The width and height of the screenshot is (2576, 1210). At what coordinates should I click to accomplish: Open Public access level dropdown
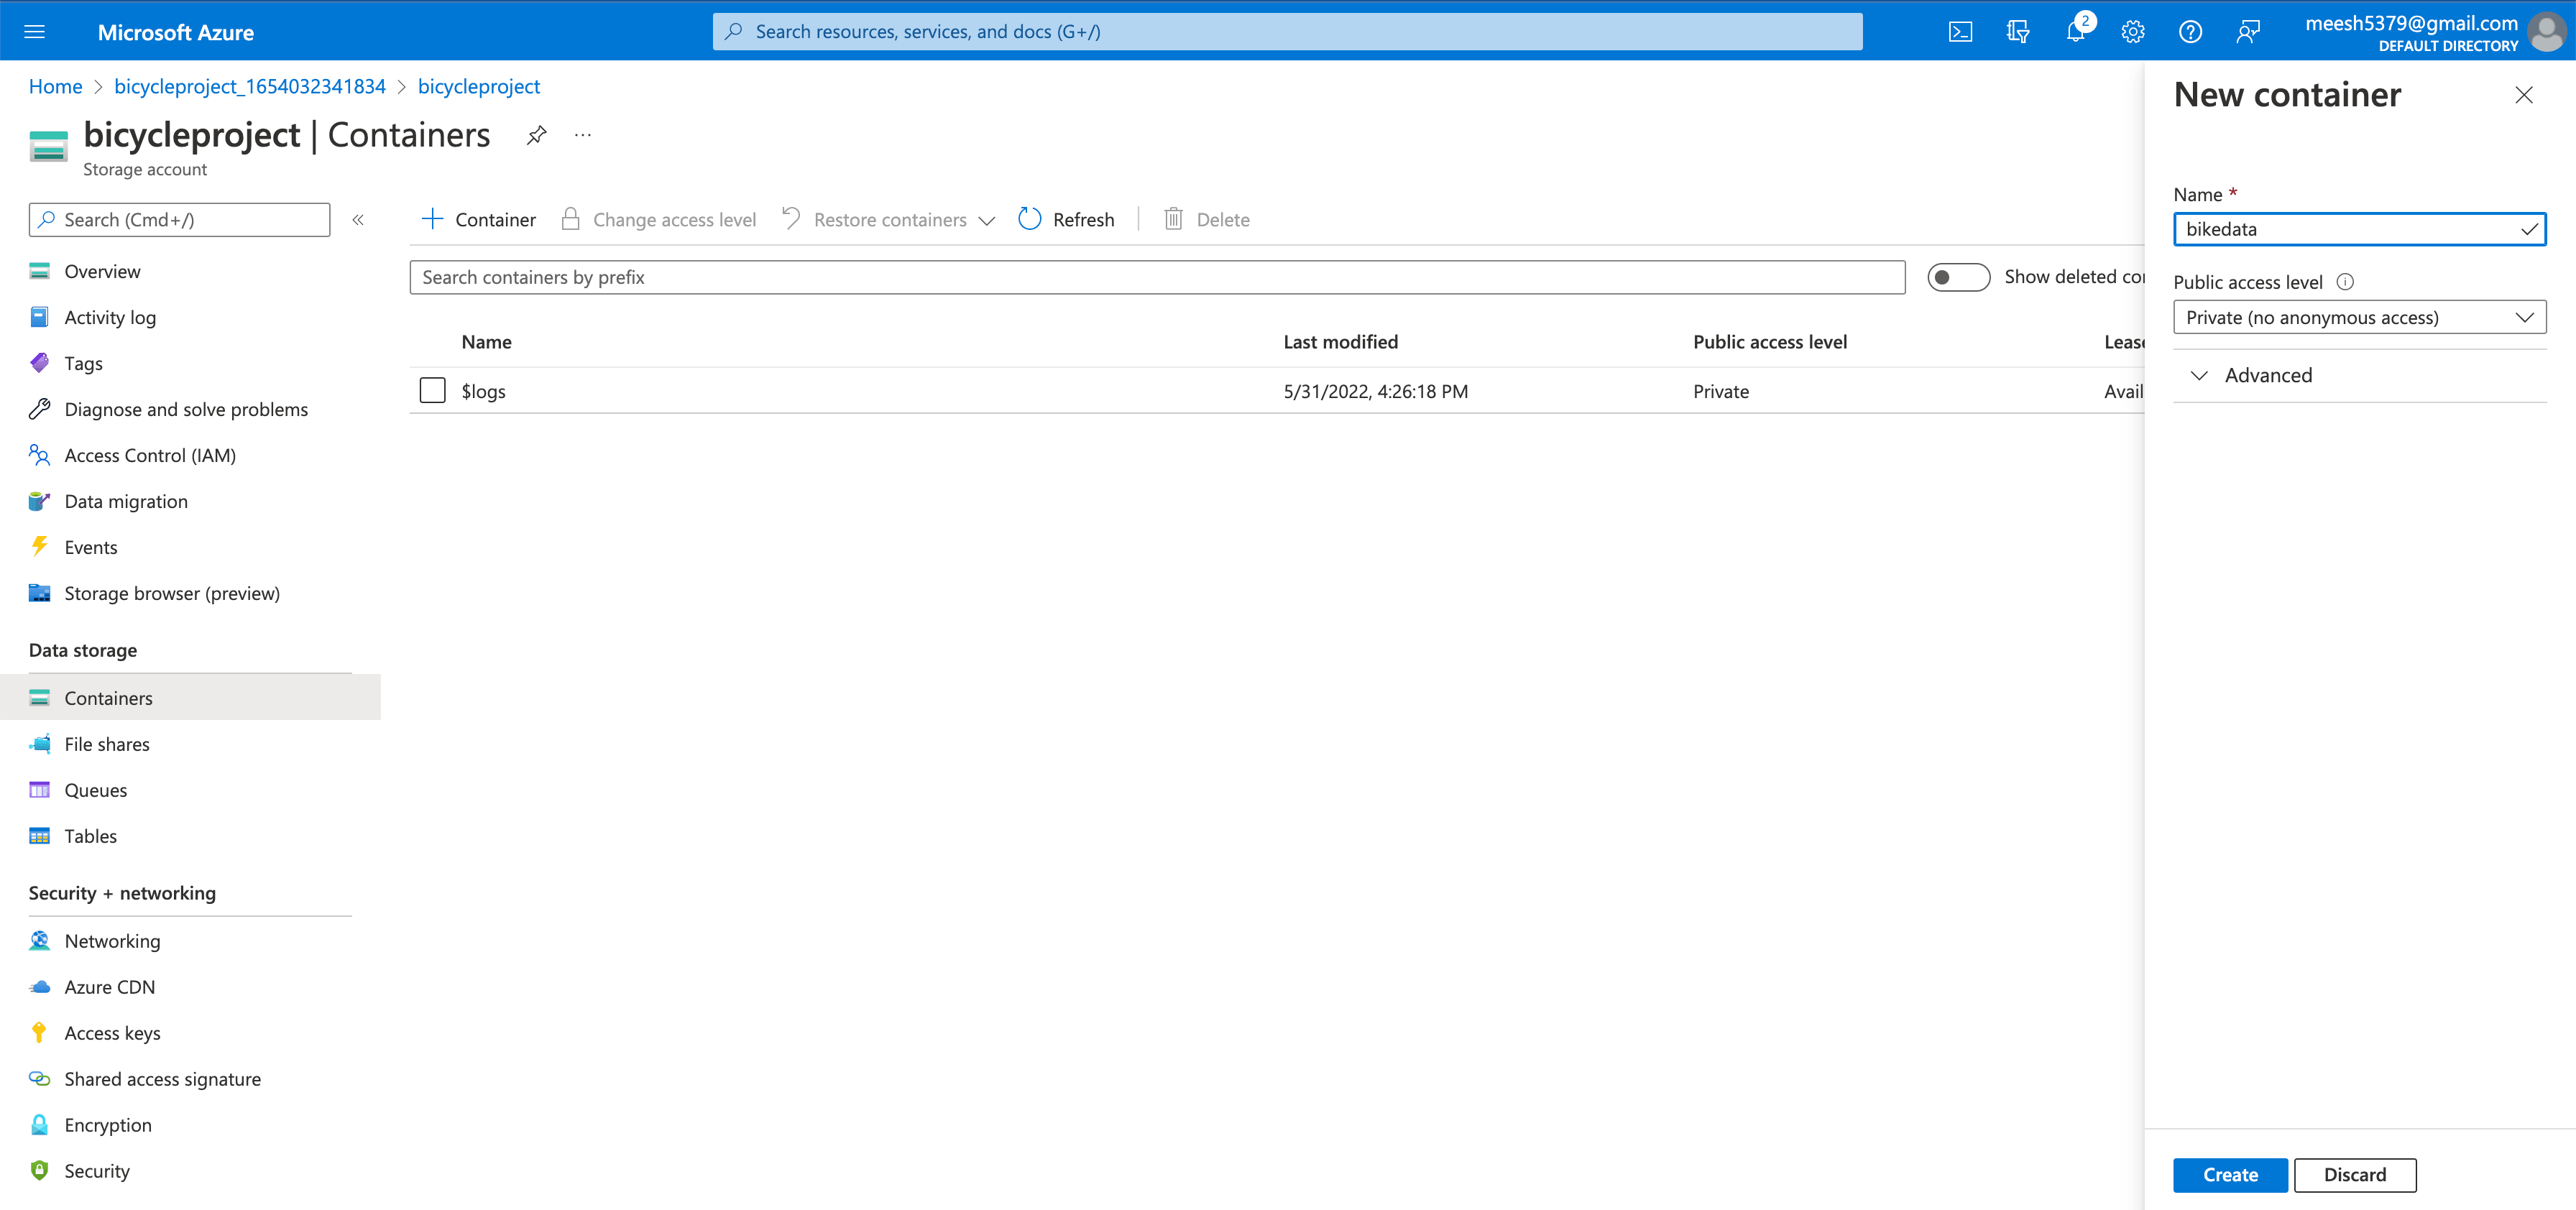tap(2358, 318)
